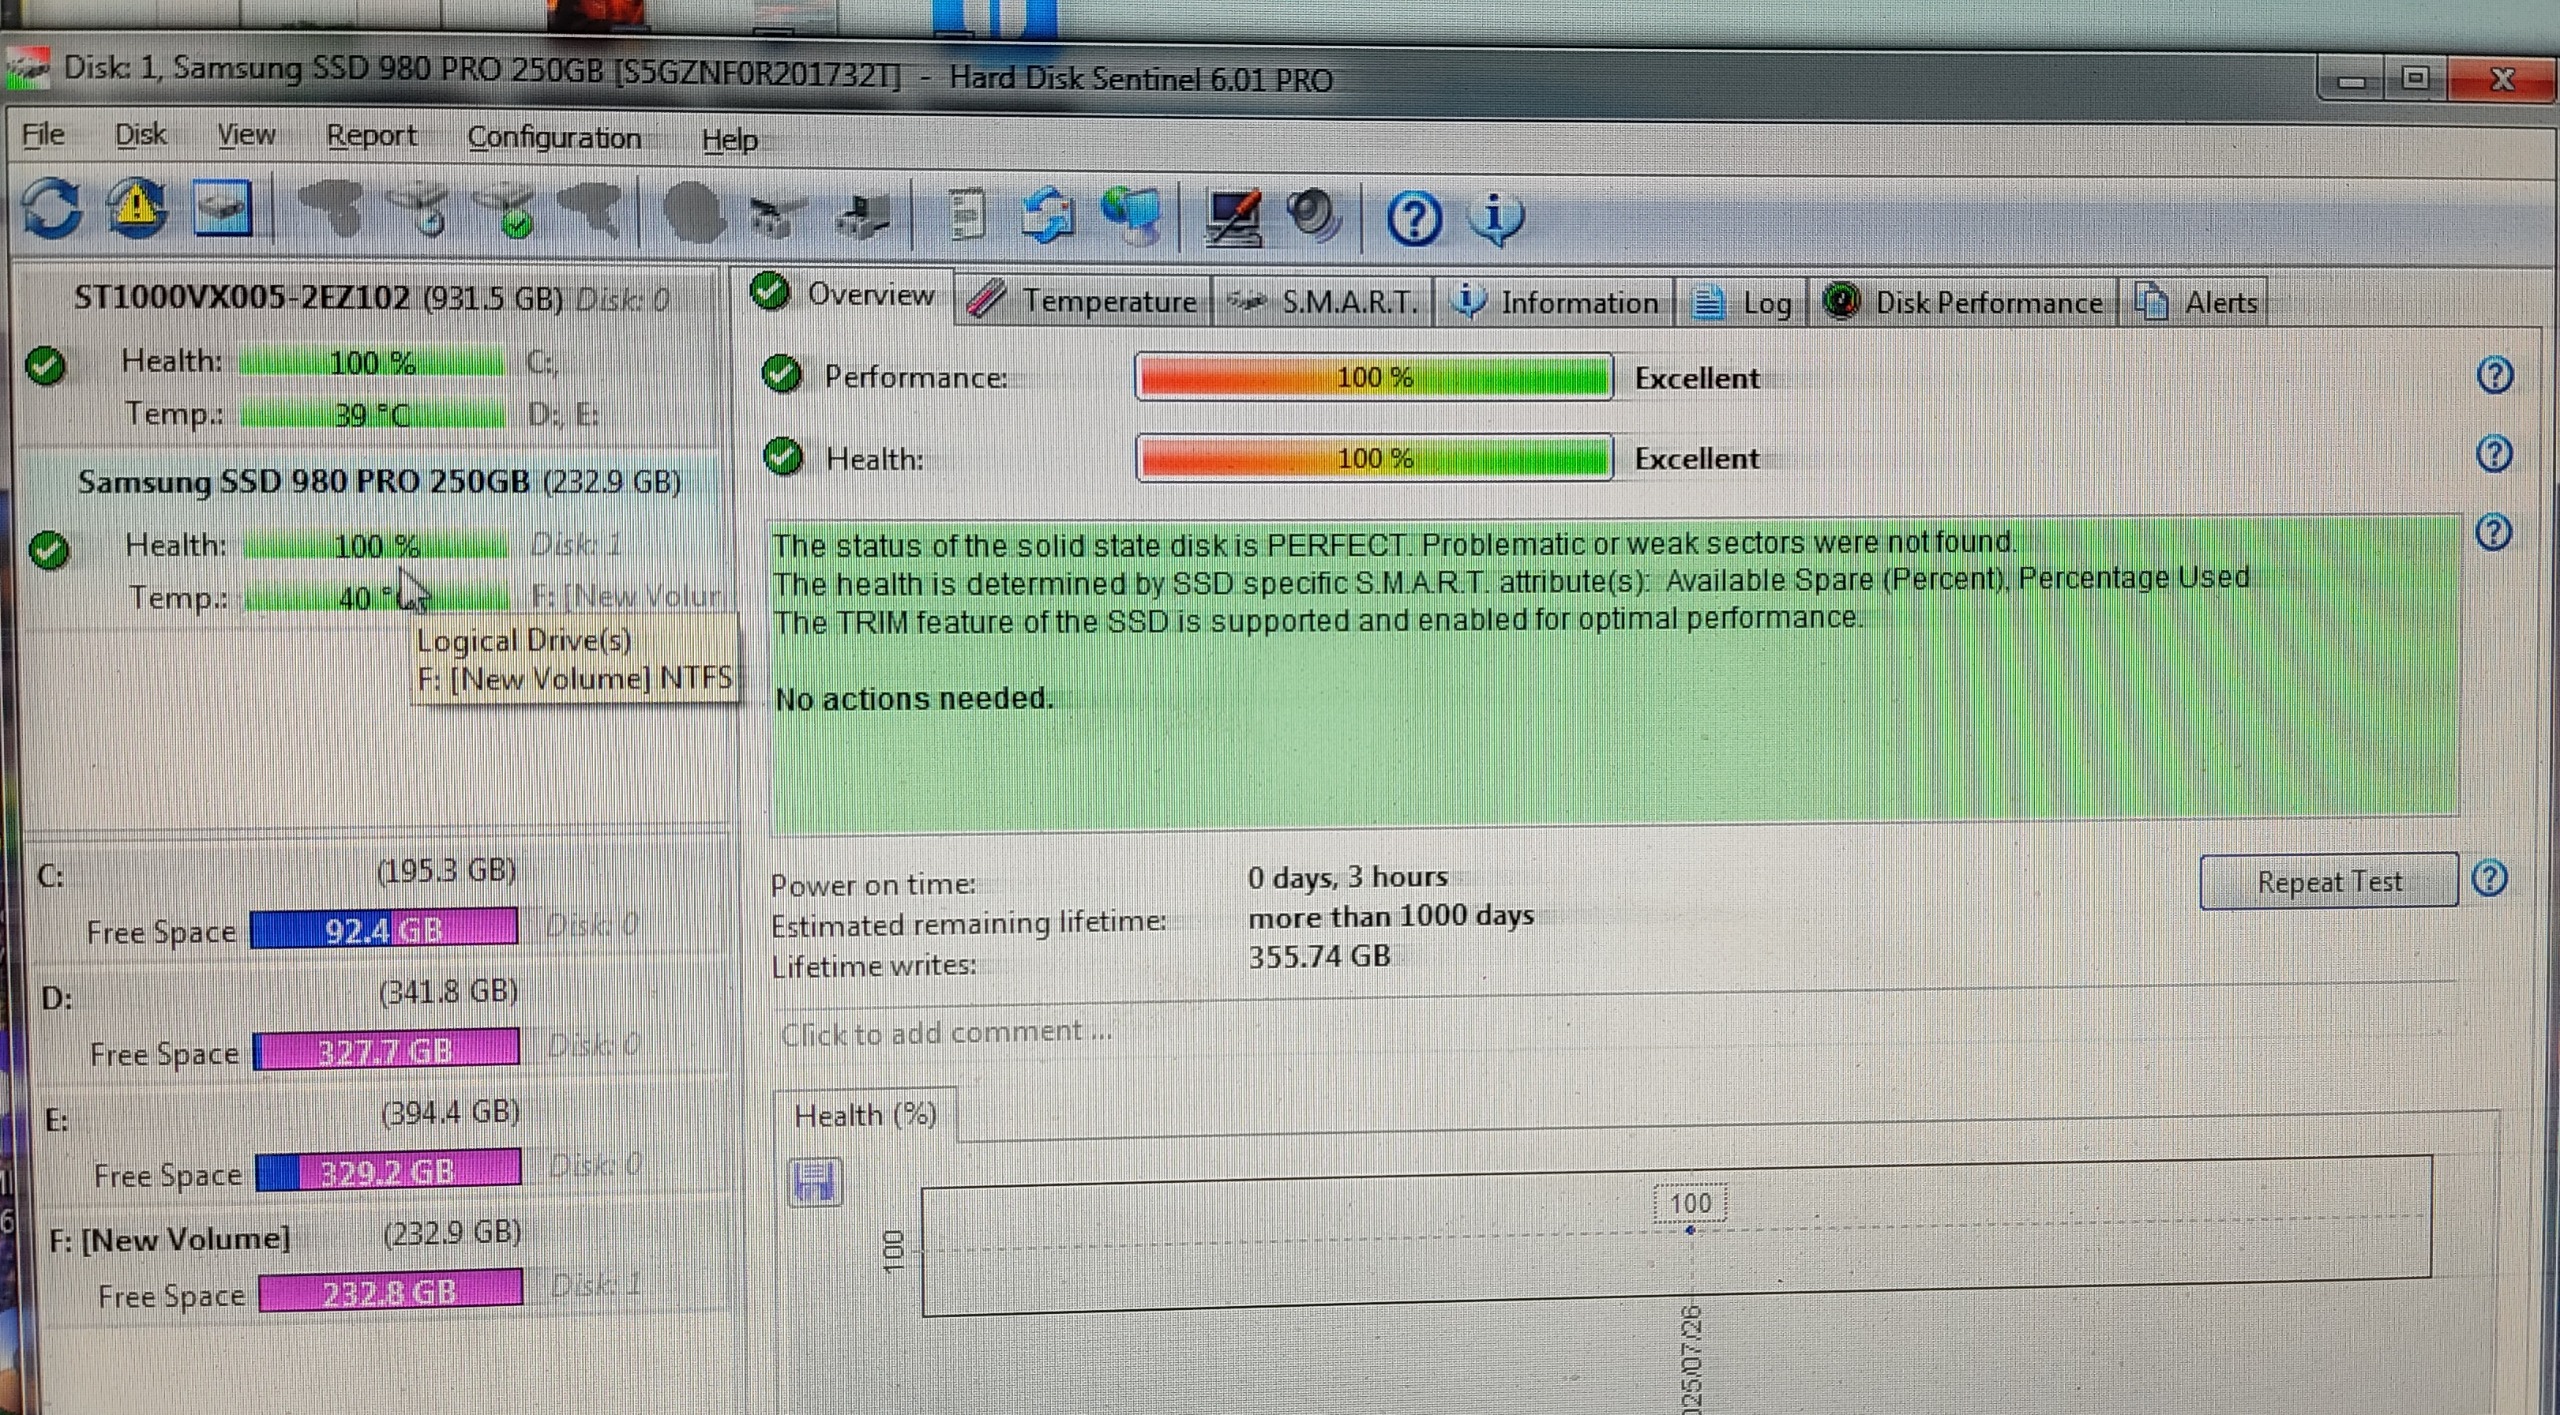Click green health check icon for ST1000VX005 disk
The width and height of the screenshot is (2560, 1415).
pyautogui.click(x=46, y=366)
